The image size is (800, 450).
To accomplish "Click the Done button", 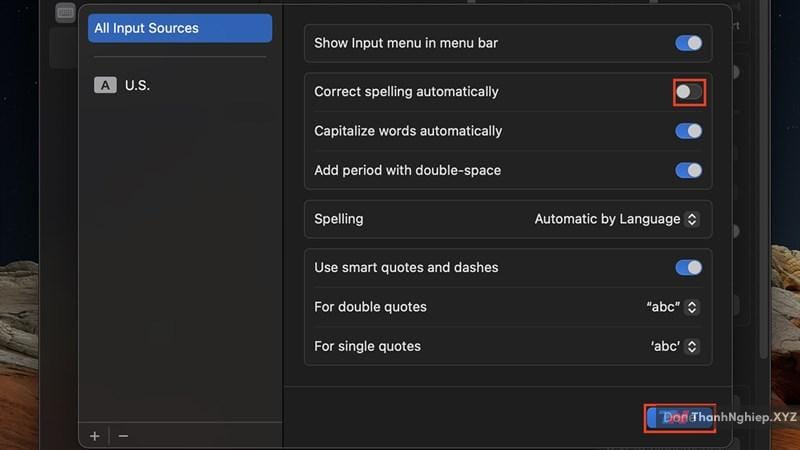I will pos(679,418).
